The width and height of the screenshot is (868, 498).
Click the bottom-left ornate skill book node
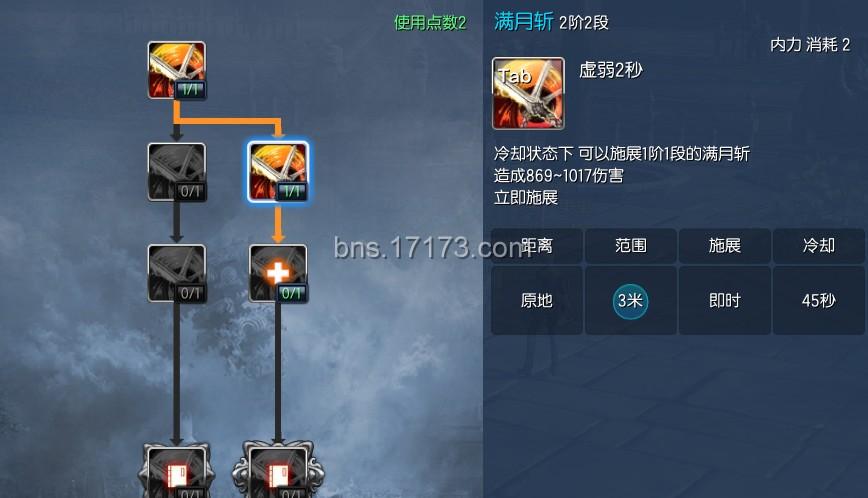(177, 471)
